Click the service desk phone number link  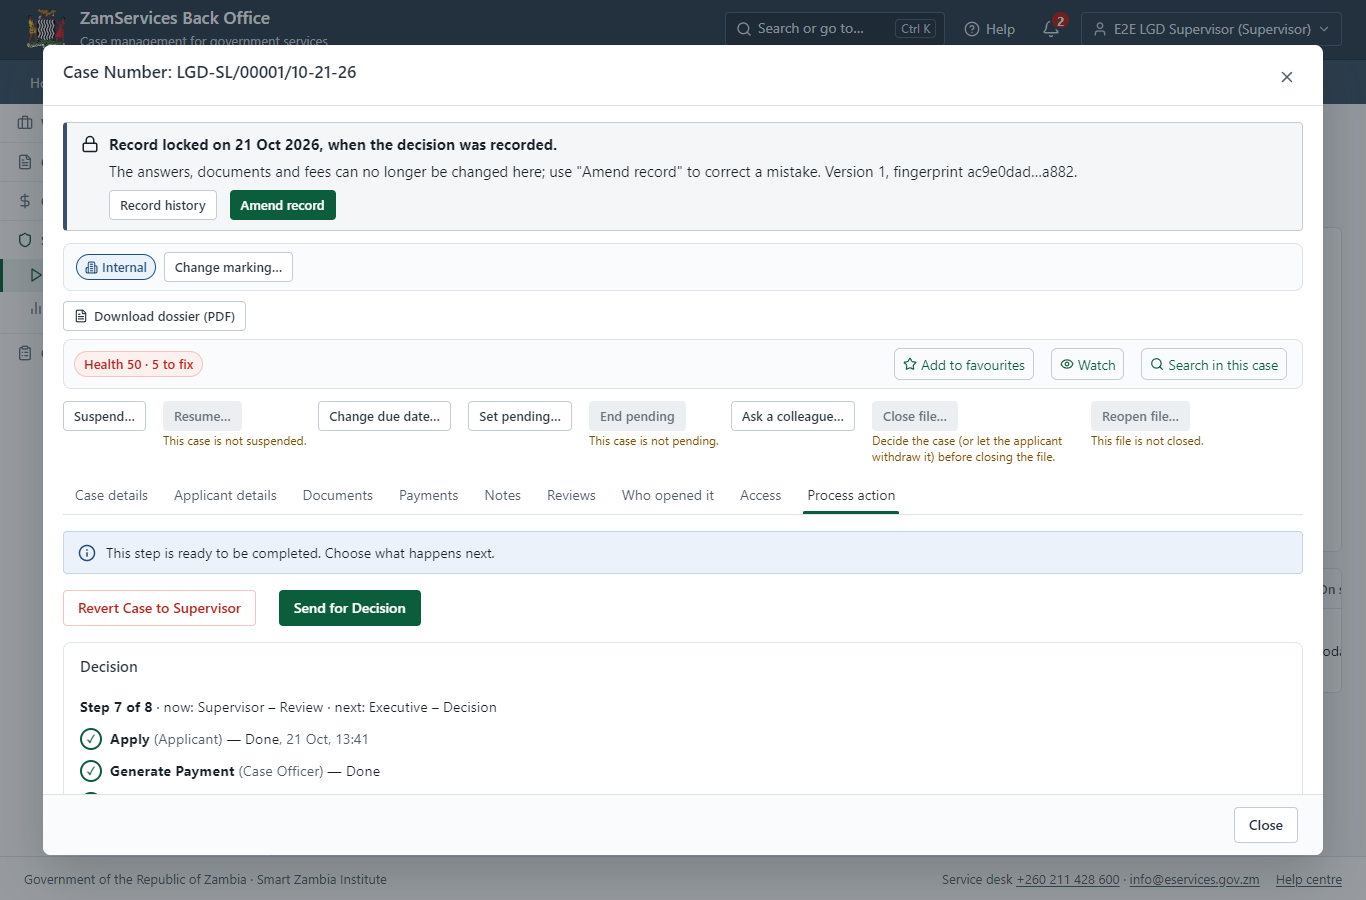[x=1068, y=880]
